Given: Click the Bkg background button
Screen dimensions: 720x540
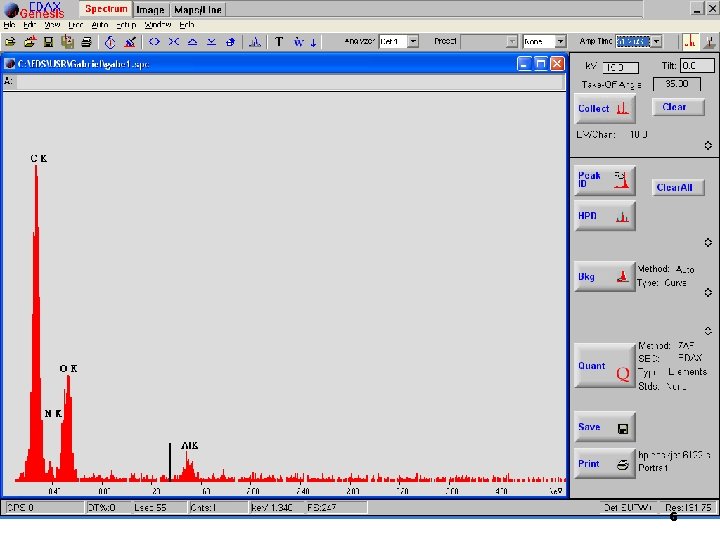Looking at the screenshot, I should coord(605,276).
